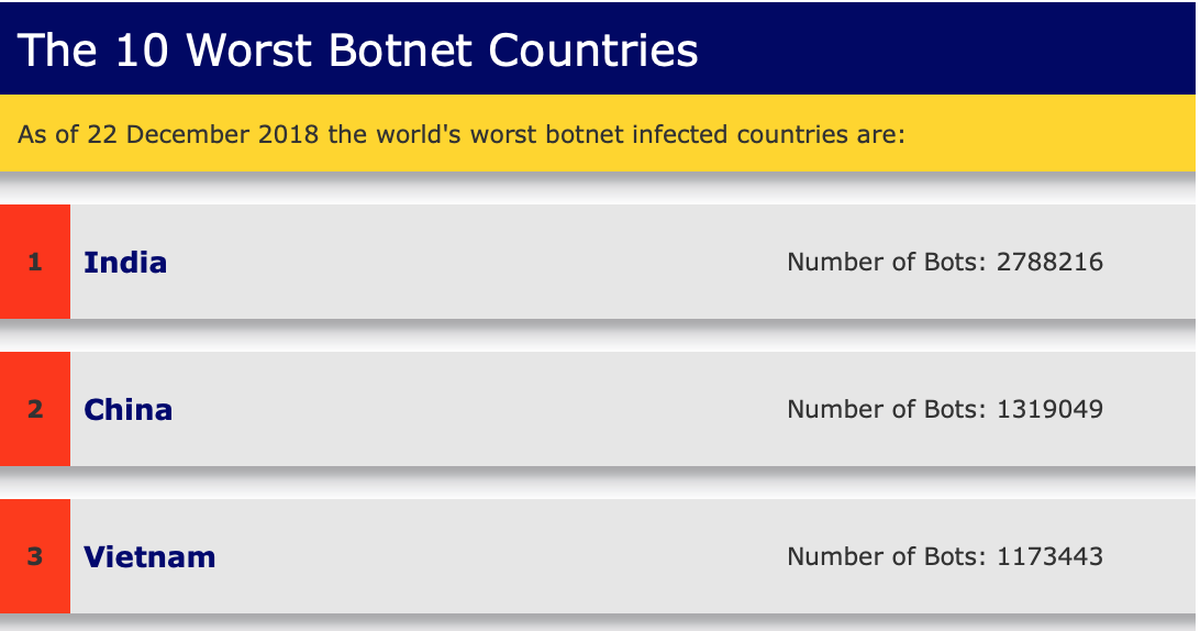This screenshot has height=631, width=1200.
Task: Open the Vietnam country link
Action: coord(150,556)
